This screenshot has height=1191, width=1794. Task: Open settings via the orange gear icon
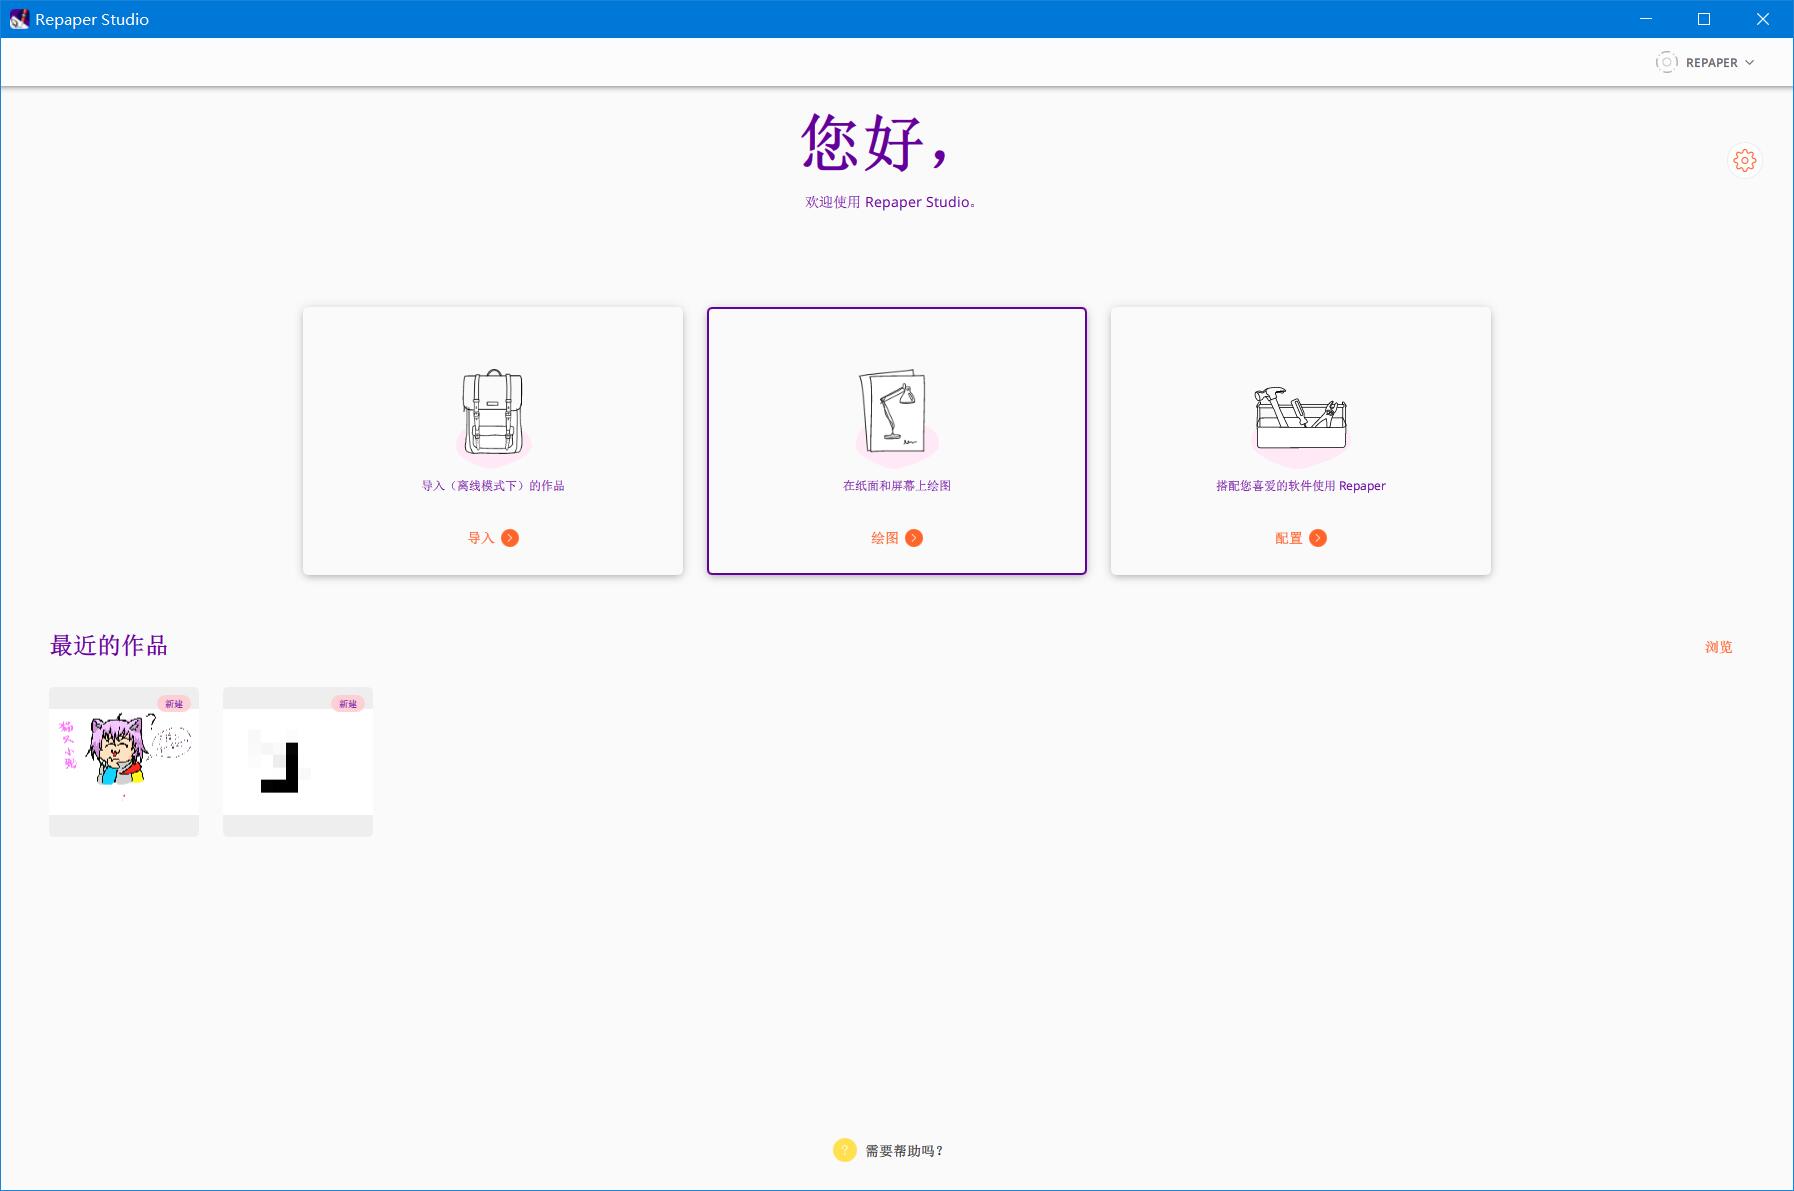[x=1744, y=160]
